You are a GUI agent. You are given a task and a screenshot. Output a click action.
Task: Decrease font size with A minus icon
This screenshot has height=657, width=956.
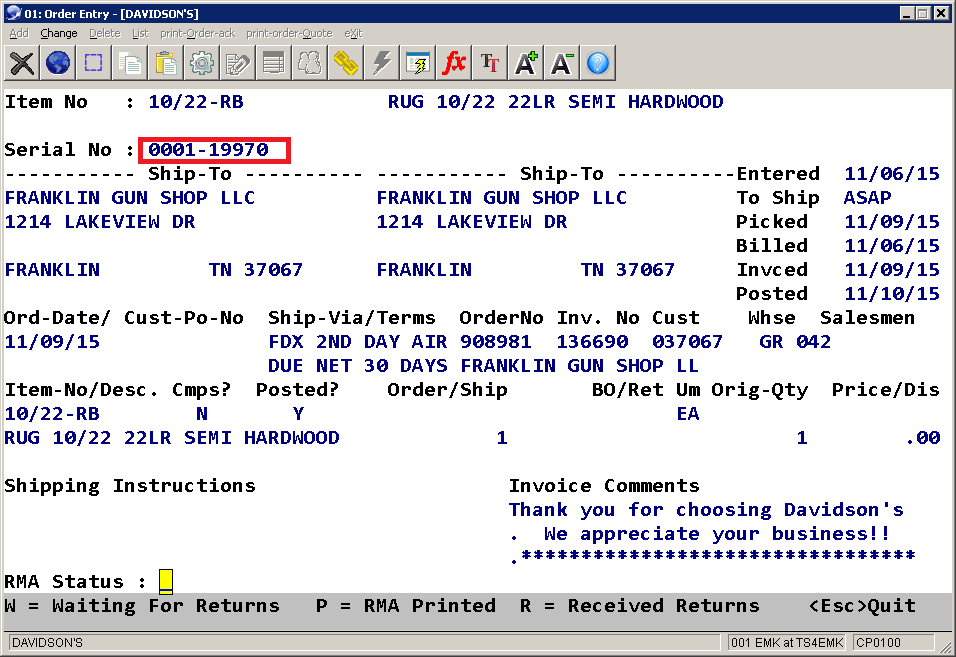tap(562, 63)
